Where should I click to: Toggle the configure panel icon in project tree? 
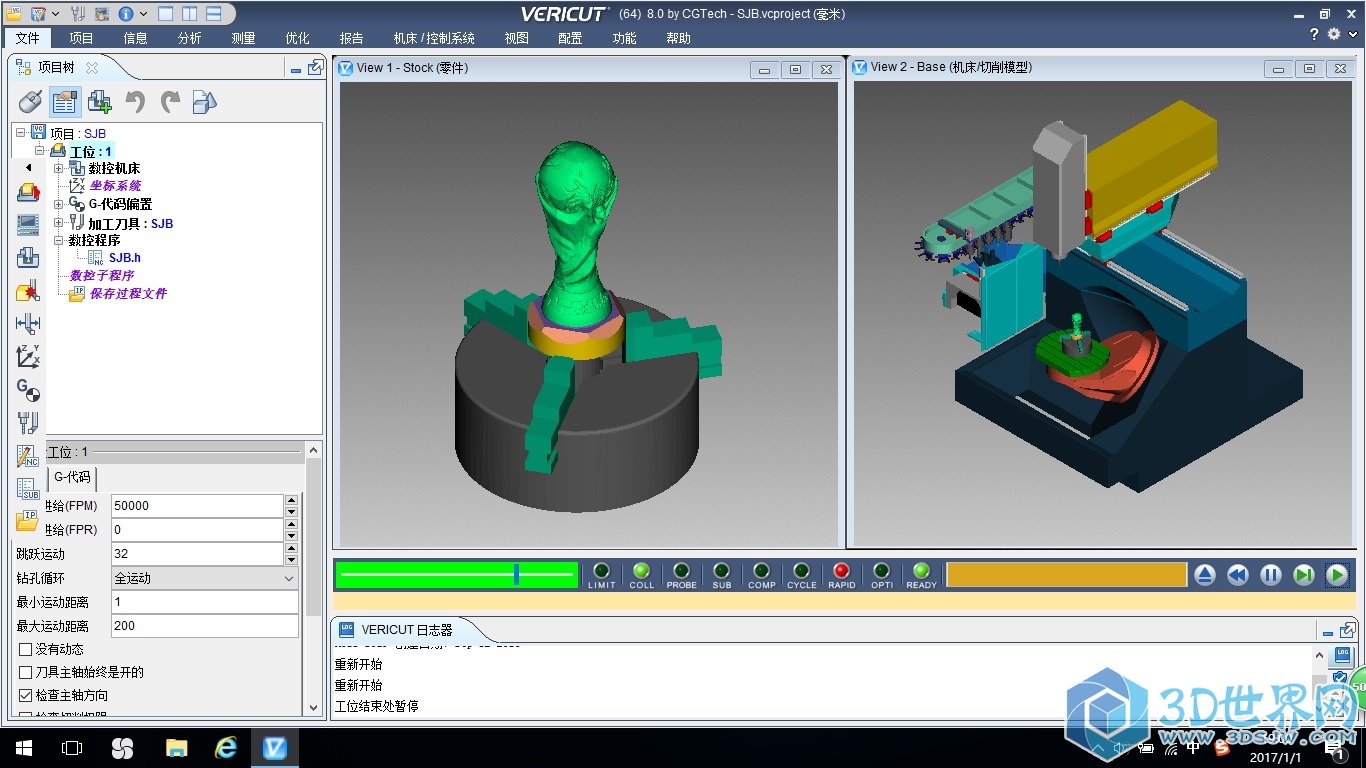[x=65, y=101]
